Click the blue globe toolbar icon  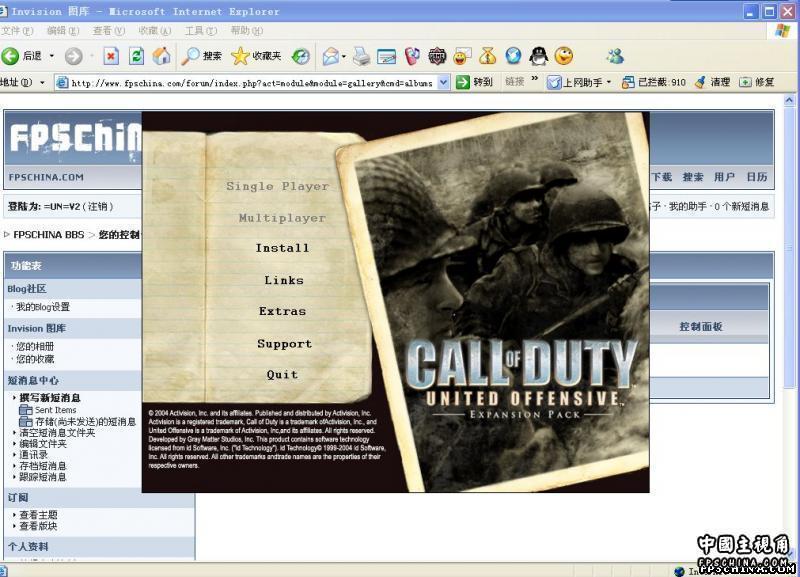(513, 56)
